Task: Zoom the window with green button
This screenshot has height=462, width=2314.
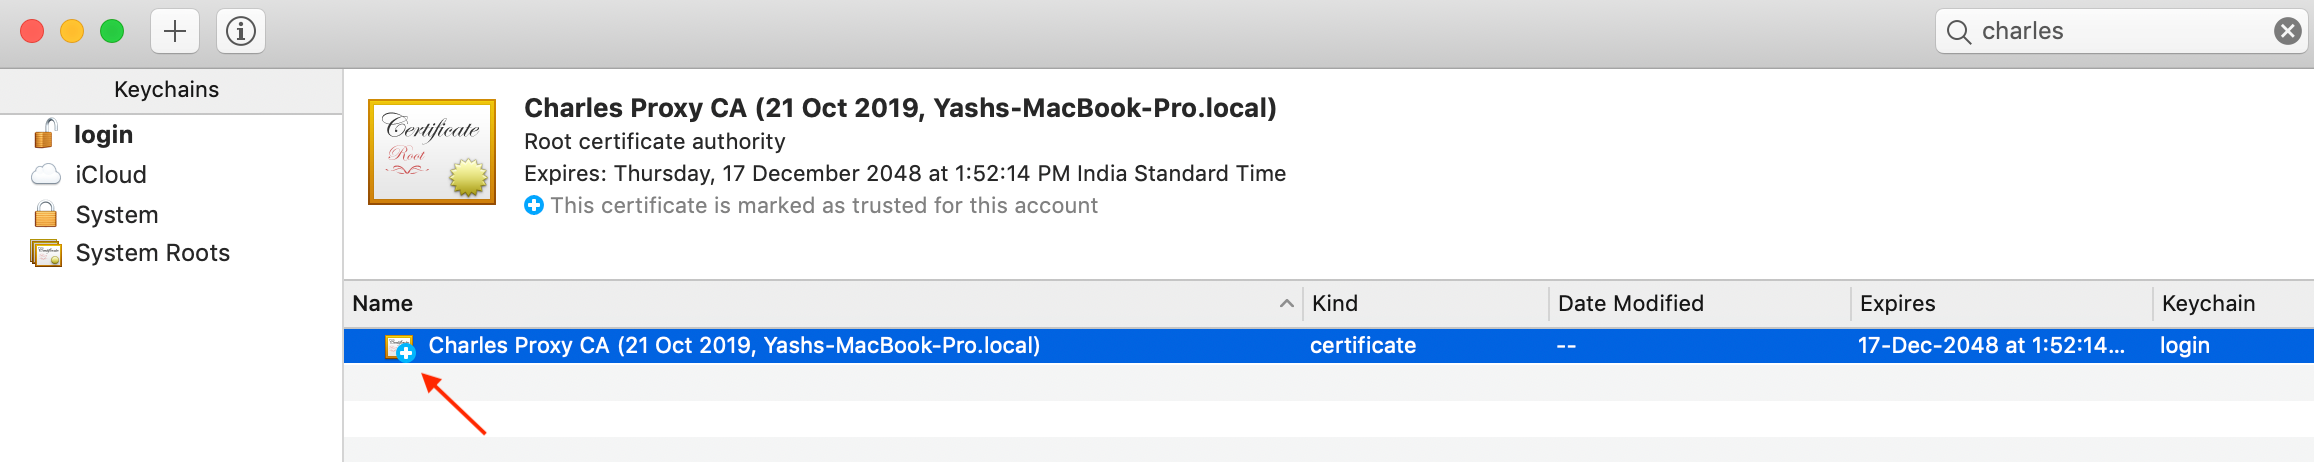Action: tap(112, 31)
